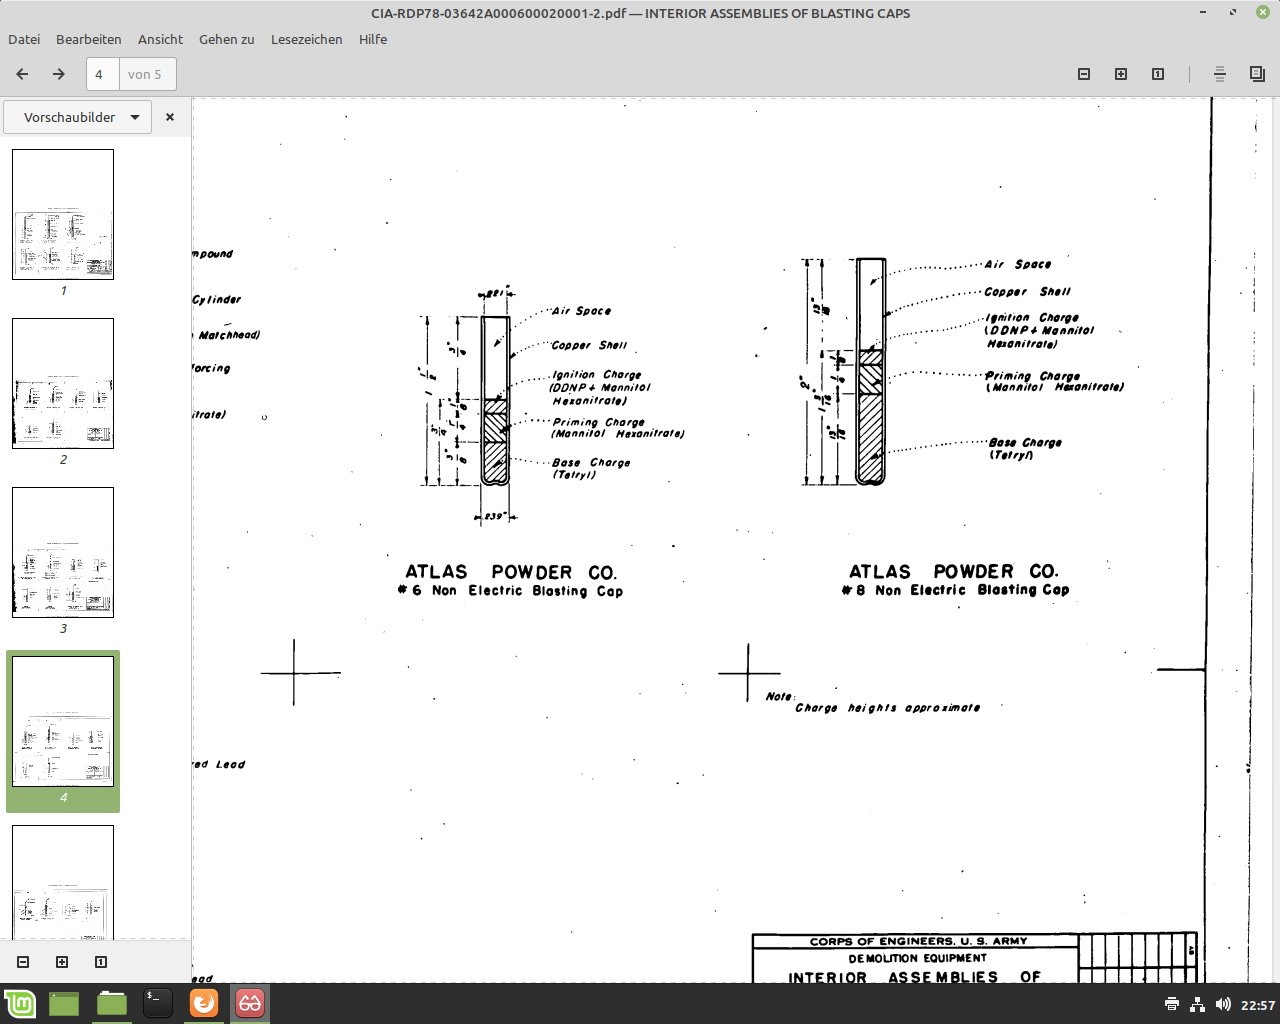
Task: Click the toolbar zoom out icon
Action: [1084, 74]
